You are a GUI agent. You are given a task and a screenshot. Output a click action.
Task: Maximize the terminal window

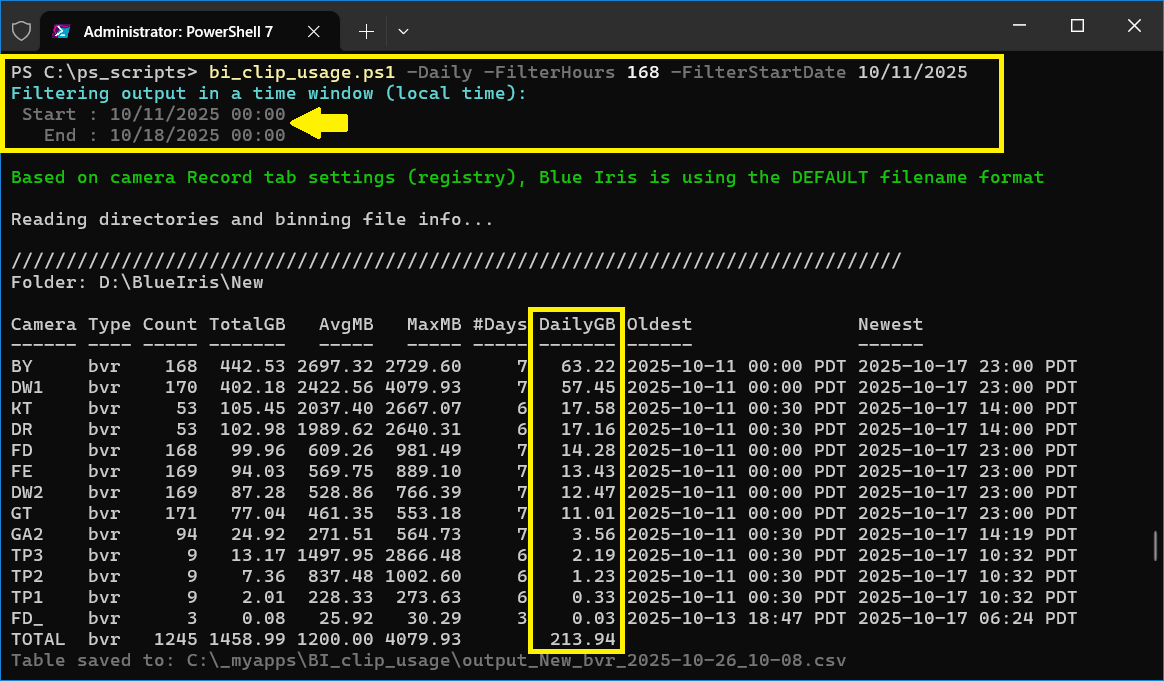[x=1077, y=26]
